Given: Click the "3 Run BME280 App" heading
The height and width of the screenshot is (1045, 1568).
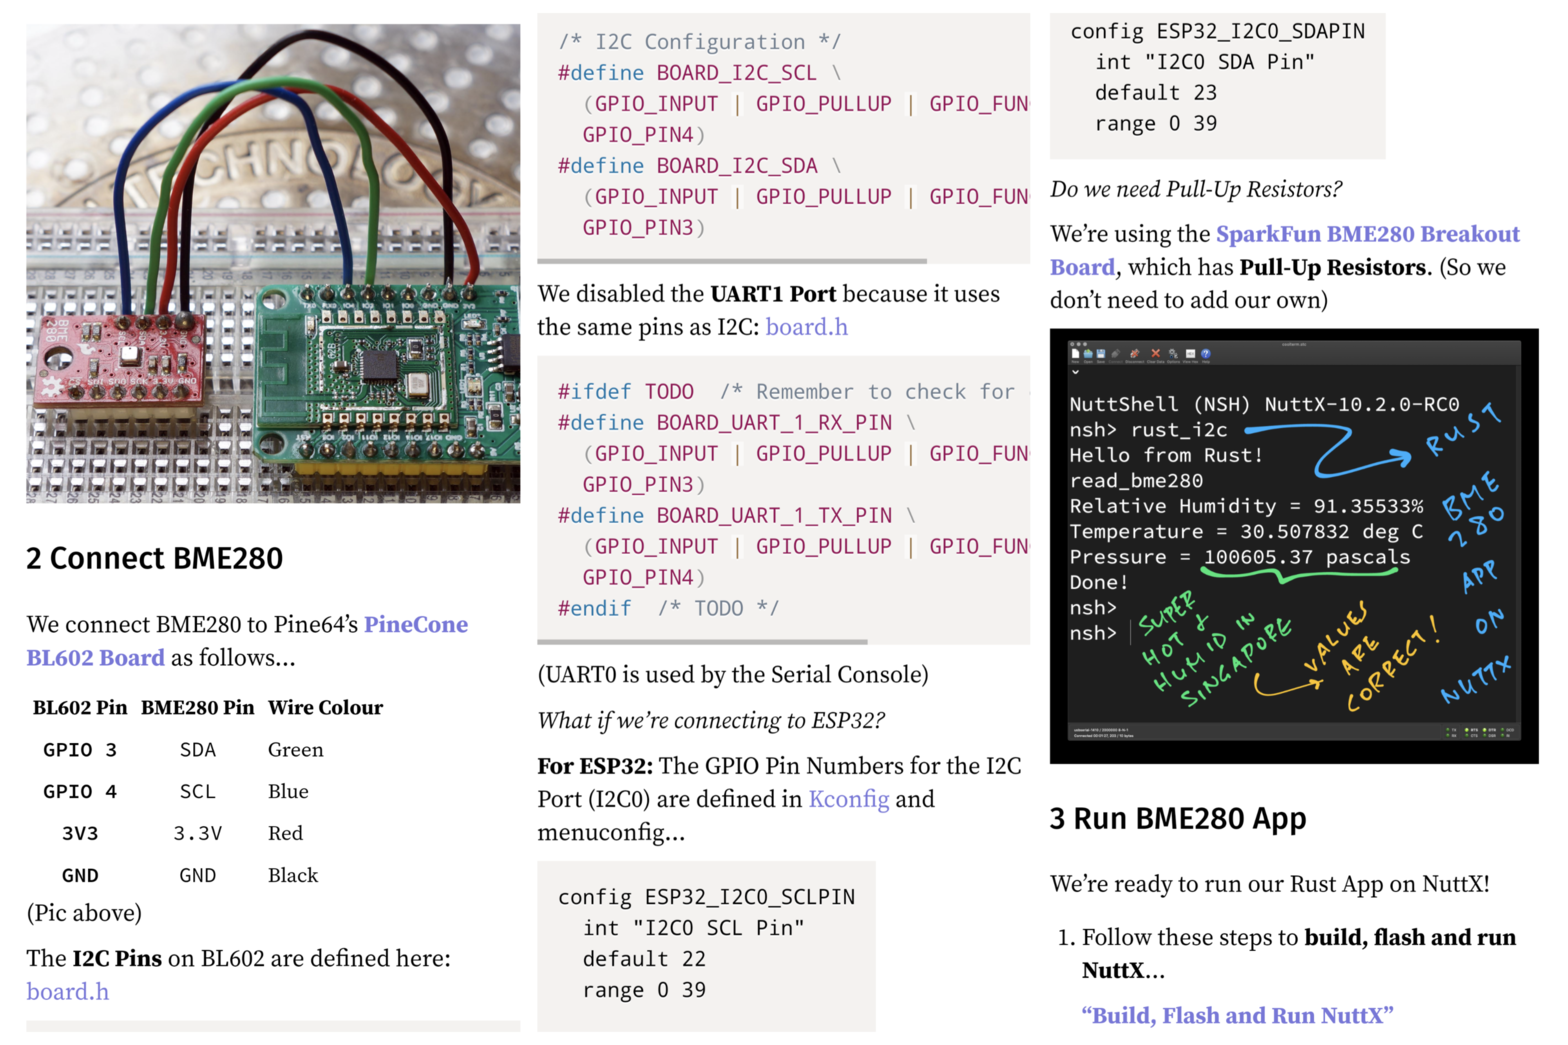Looking at the screenshot, I should click(x=1178, y=819).
